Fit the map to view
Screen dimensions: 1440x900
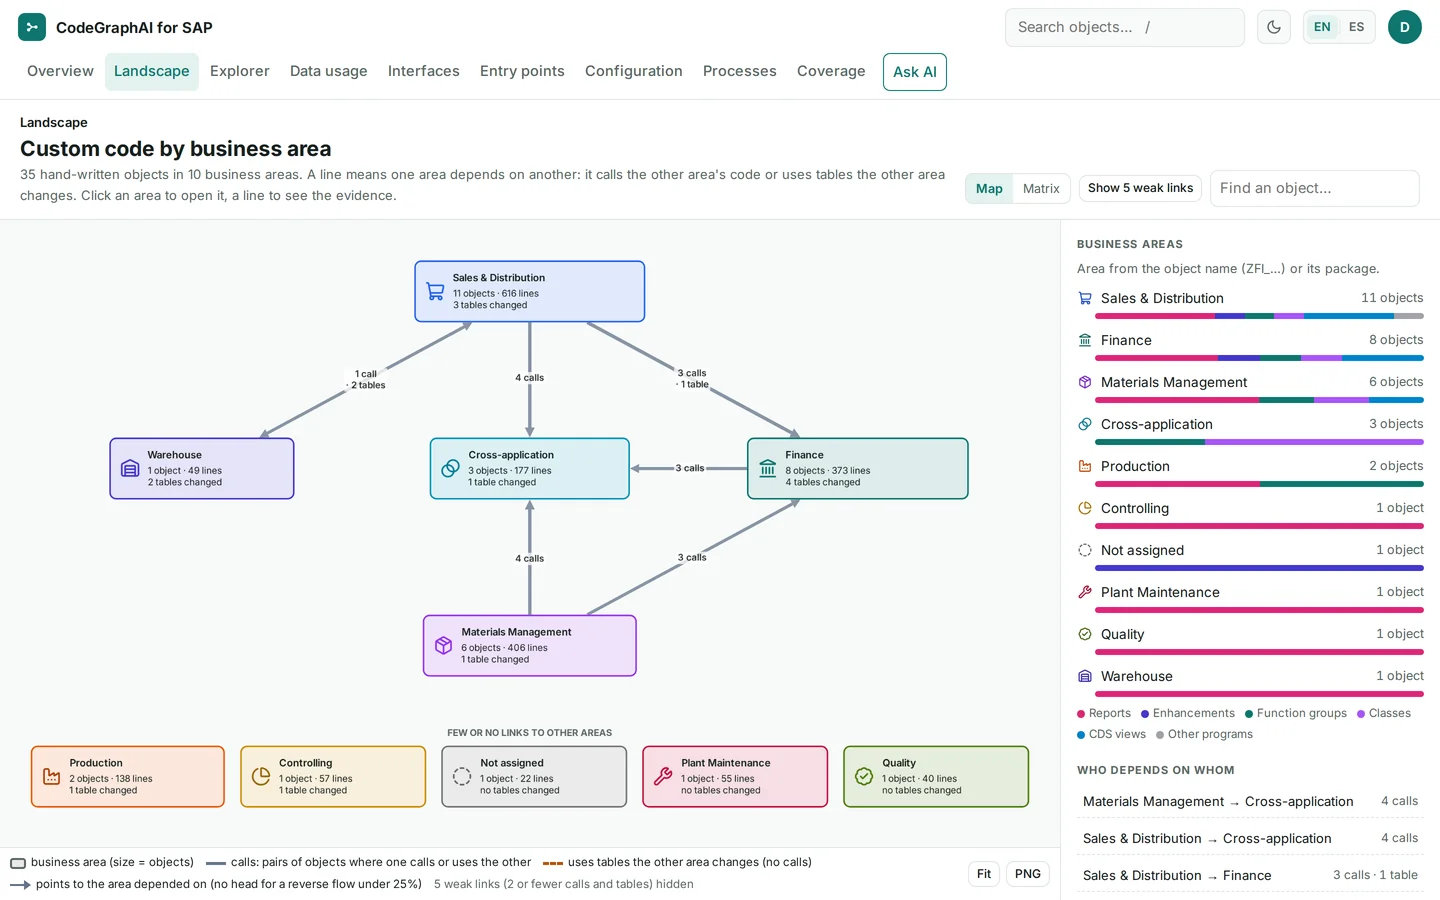[984, 874]
